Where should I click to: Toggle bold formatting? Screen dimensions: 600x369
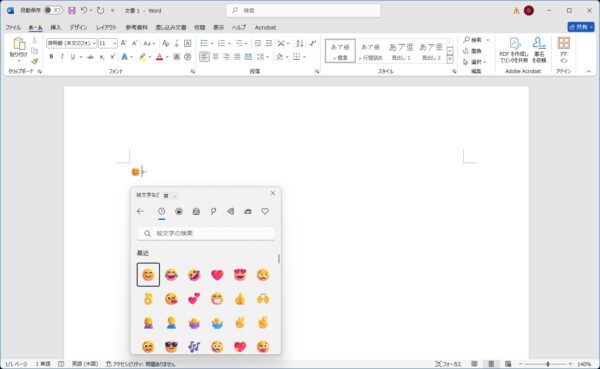coord(51,57)
